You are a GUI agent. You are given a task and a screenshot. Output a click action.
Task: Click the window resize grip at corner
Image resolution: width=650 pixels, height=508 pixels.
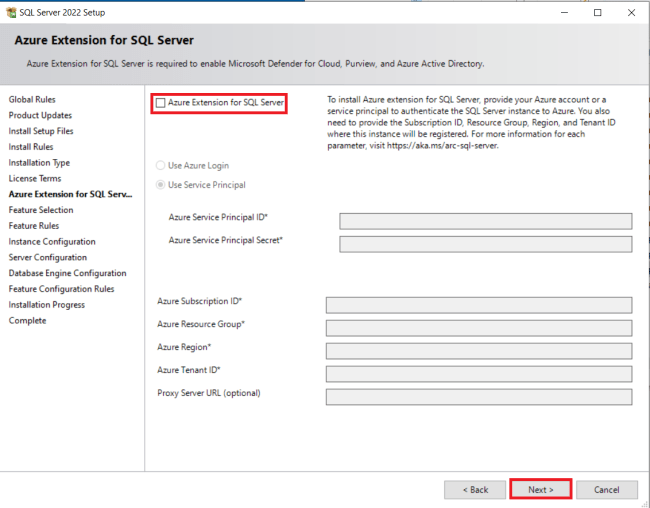click(x=645, y=503)
